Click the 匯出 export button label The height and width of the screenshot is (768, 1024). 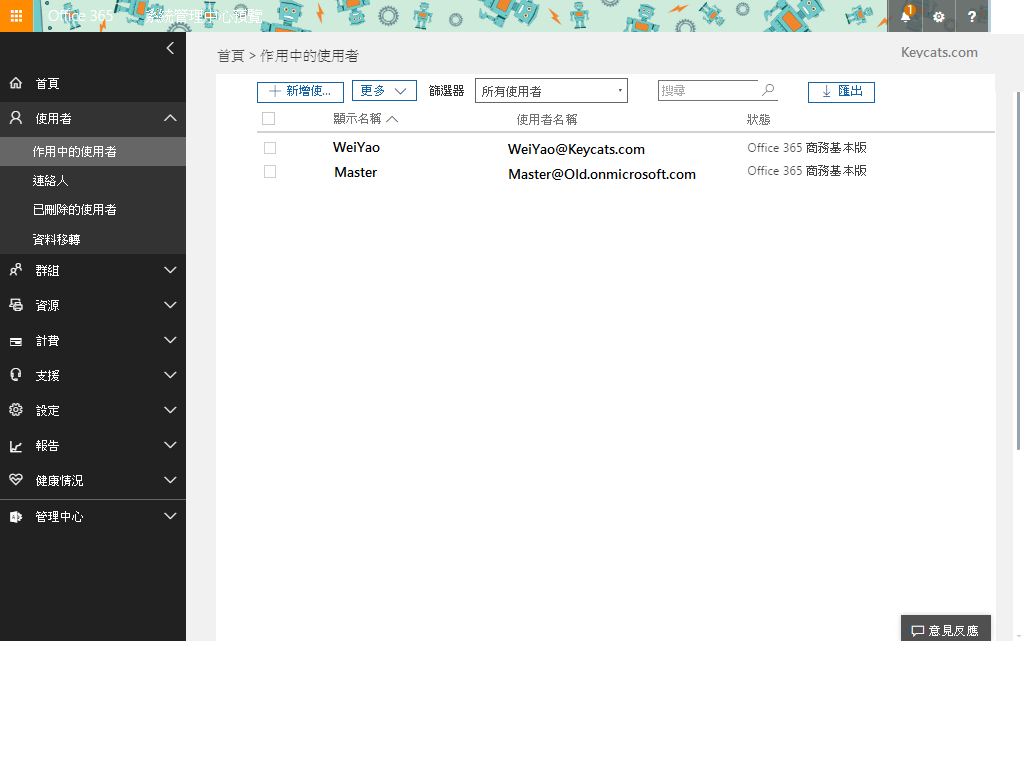[x=850, y=91]
